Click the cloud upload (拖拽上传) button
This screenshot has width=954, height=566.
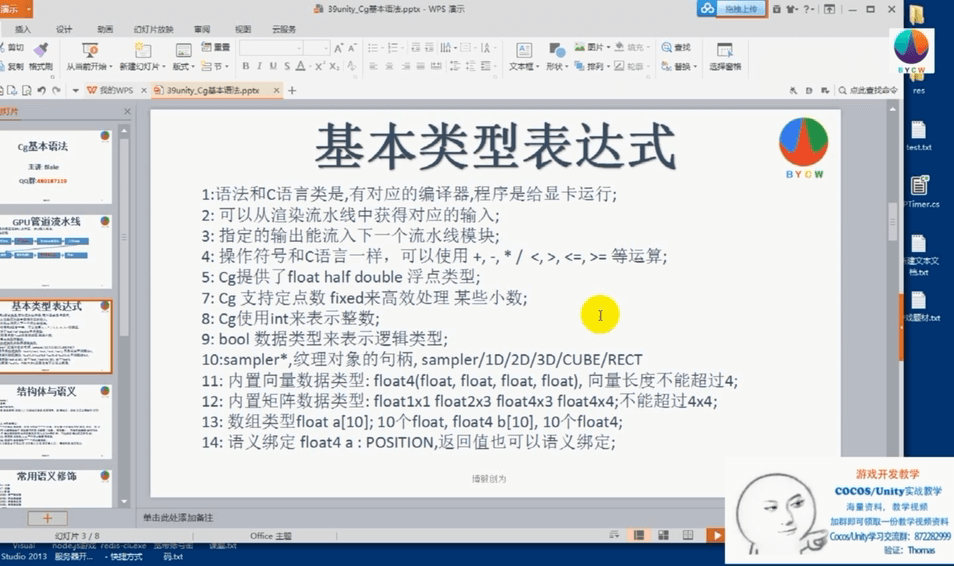coord(732,9)
